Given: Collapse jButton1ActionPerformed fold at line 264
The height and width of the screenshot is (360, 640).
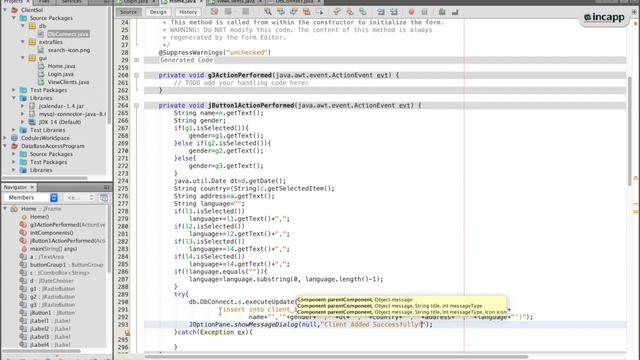Looking at the screenshot, I should pos(136,105).
